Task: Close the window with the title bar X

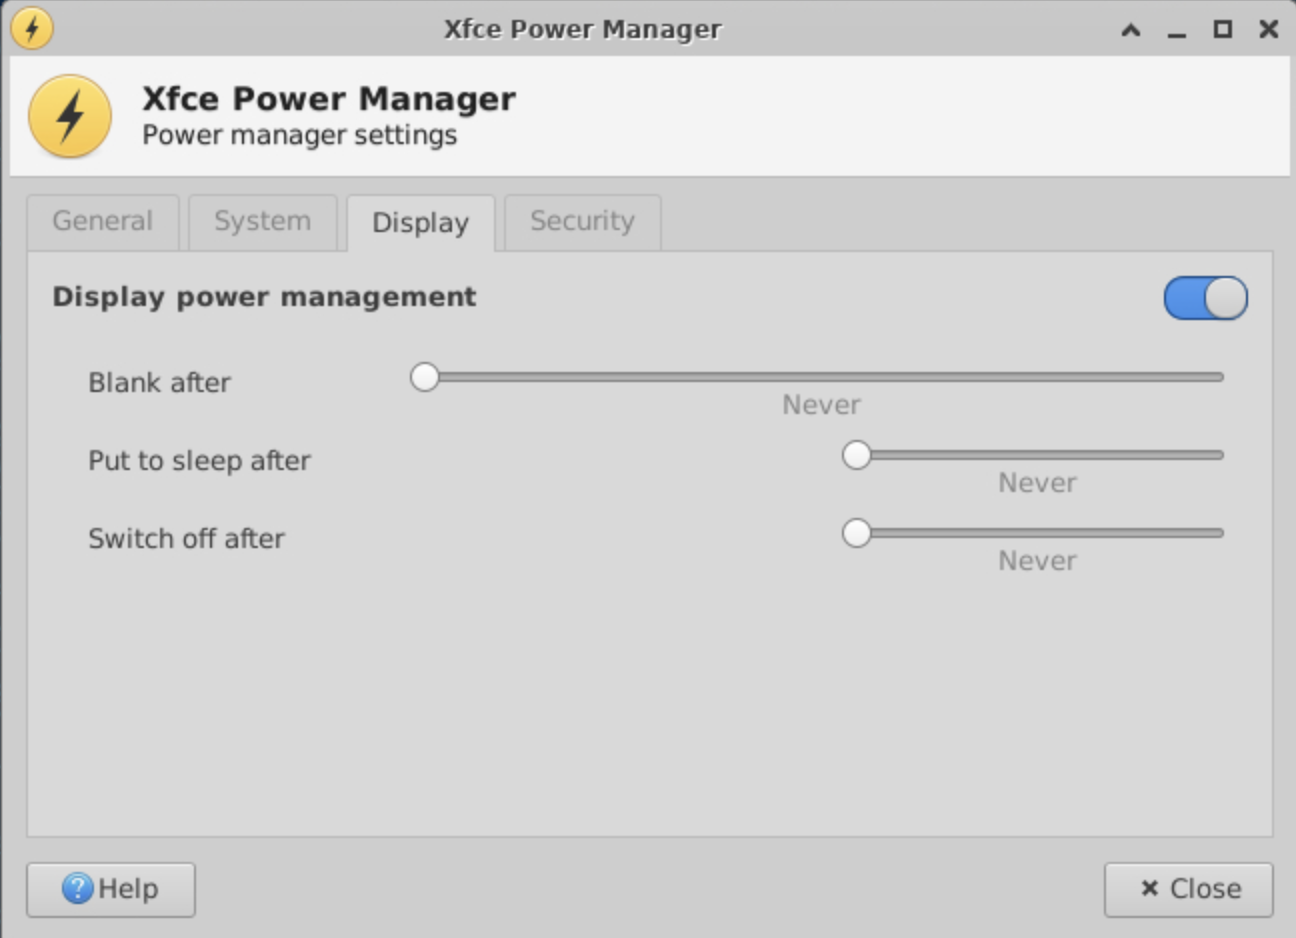Action: [x=1268, y=29]
